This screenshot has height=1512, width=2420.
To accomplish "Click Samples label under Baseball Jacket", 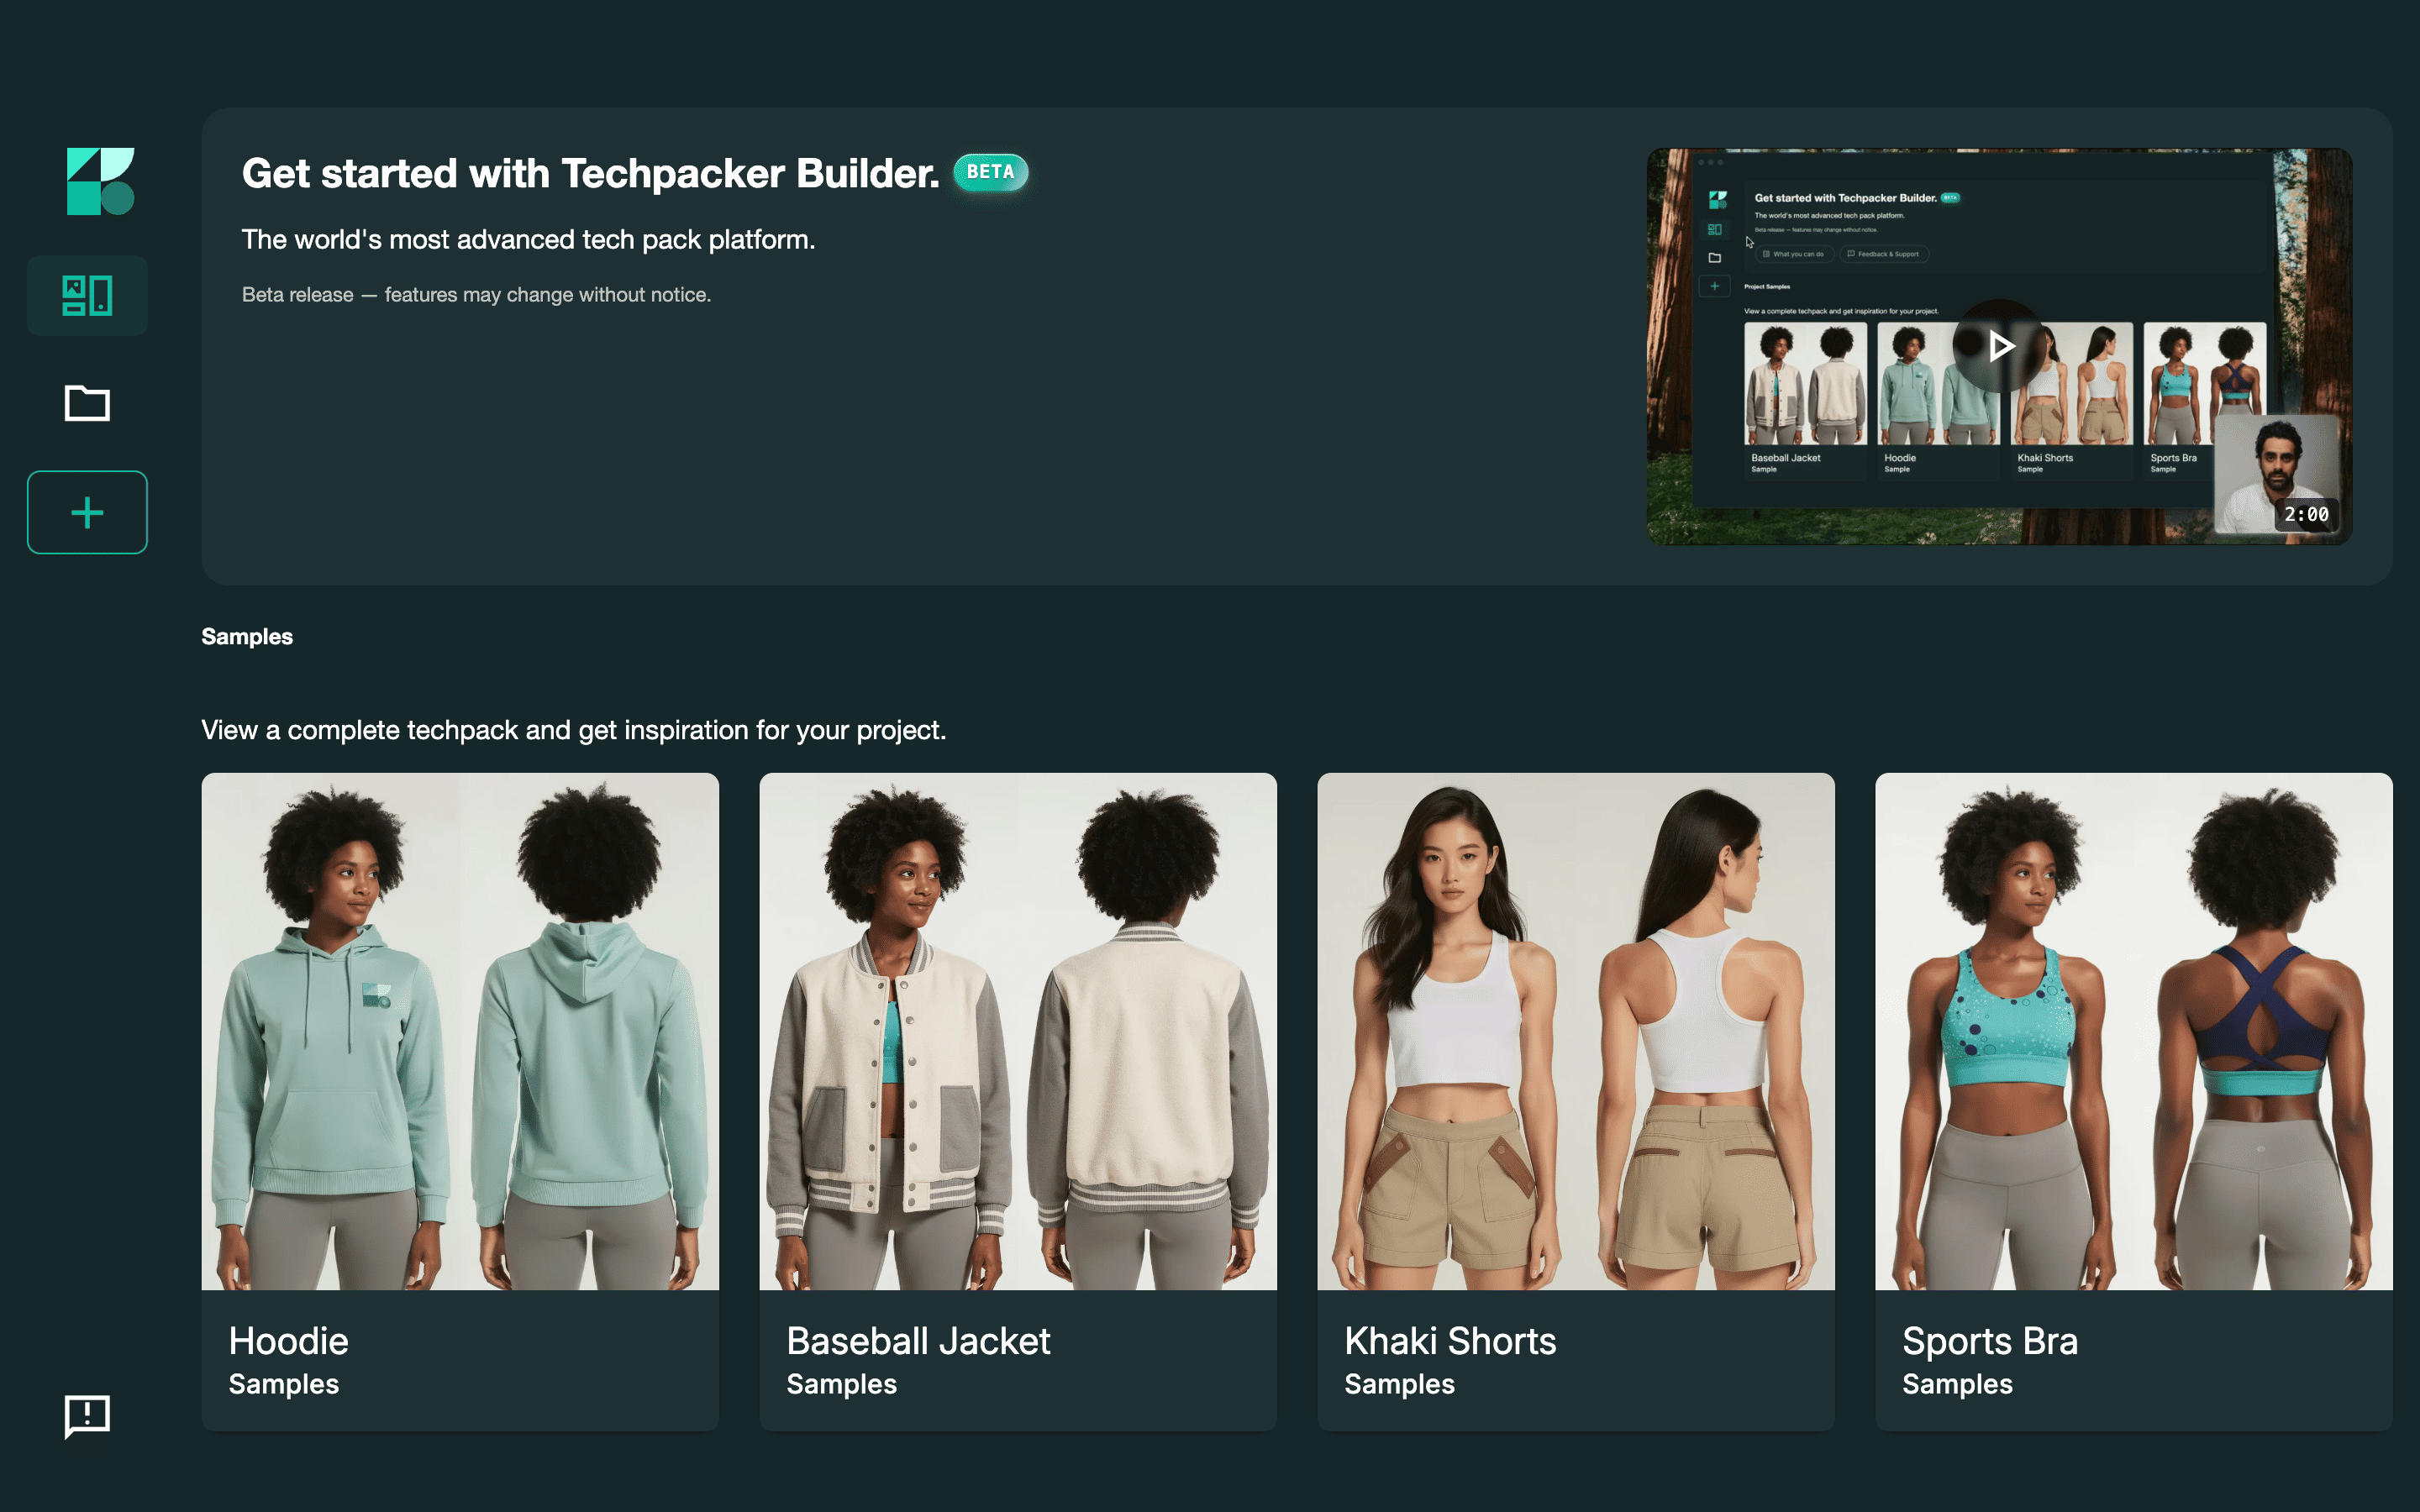I will [x=842, y=1384].
